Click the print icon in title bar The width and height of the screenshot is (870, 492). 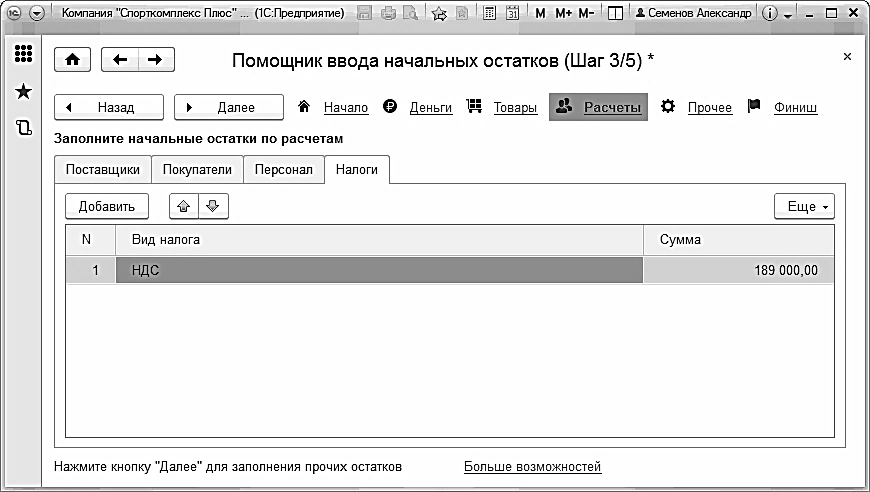pos(388,13)
